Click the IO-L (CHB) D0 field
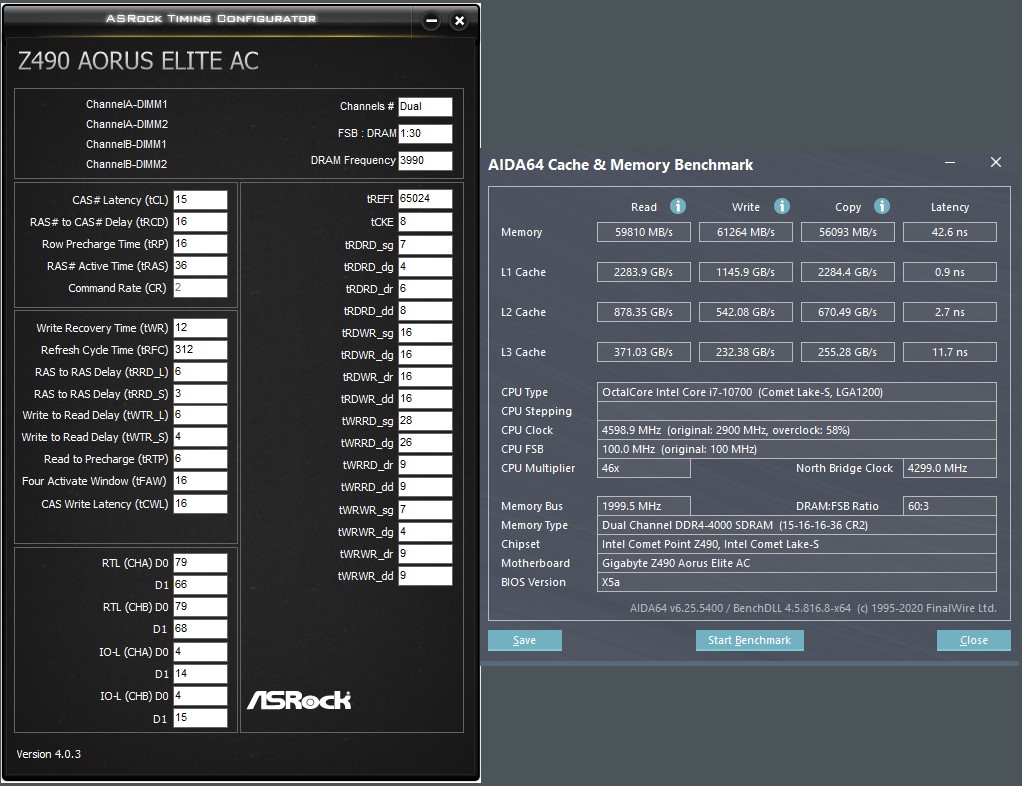Screen dimensions: 1022x786 tap(200, 696)
